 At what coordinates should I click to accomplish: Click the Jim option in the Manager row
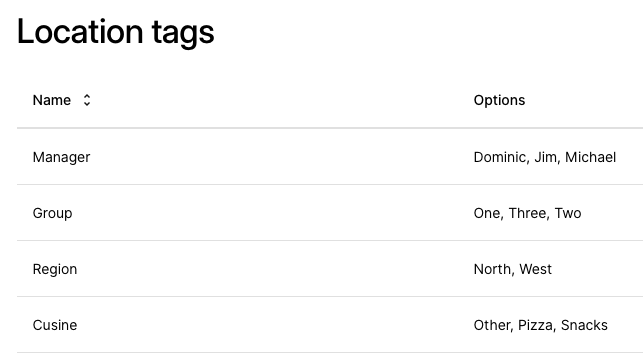click(x=547, y=157)
